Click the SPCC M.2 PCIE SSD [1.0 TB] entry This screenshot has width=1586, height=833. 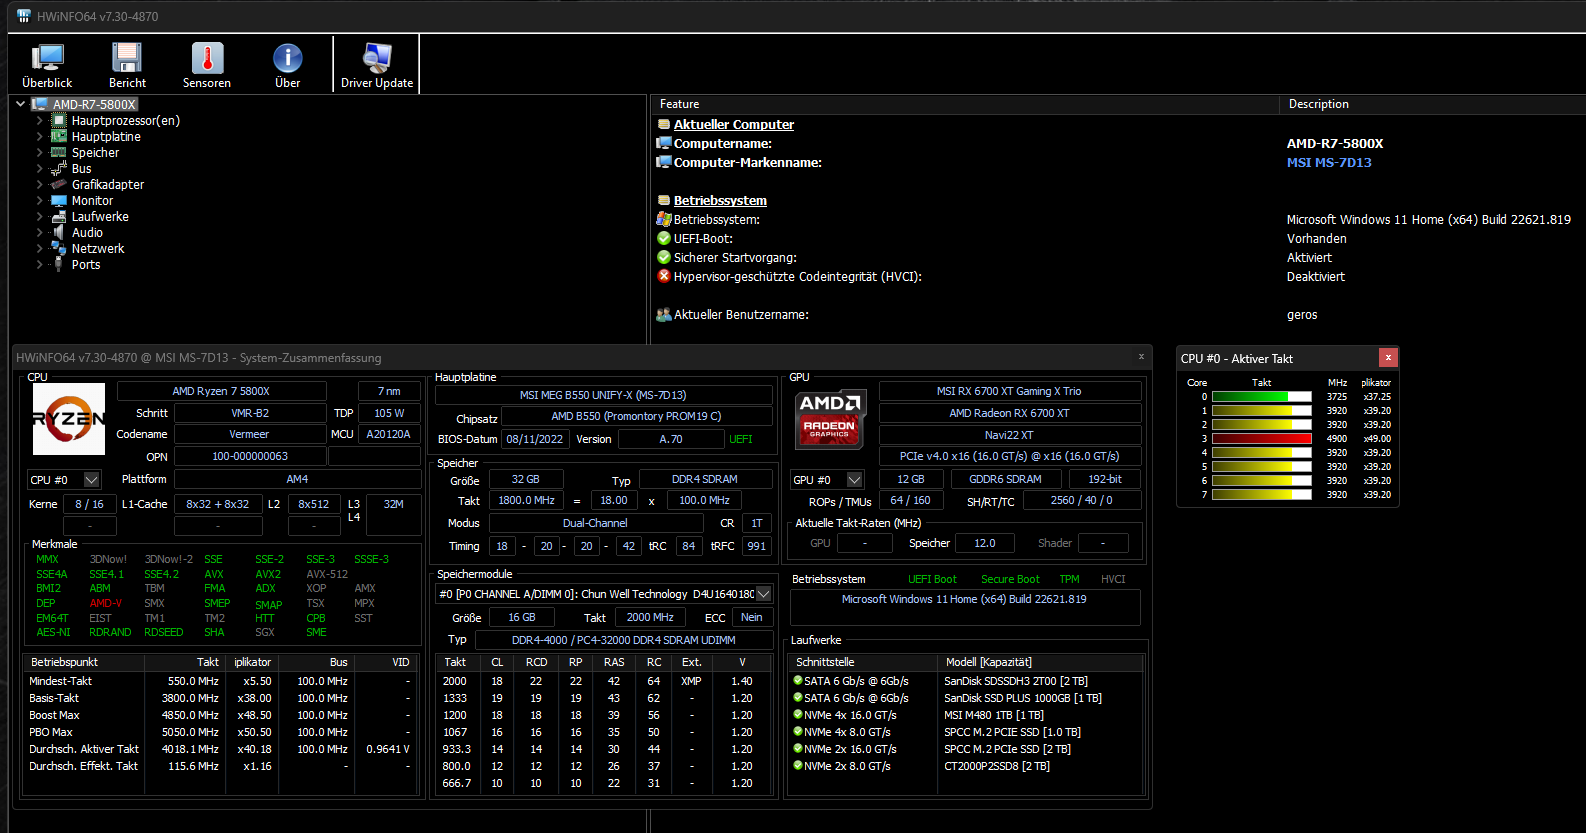1012,732
